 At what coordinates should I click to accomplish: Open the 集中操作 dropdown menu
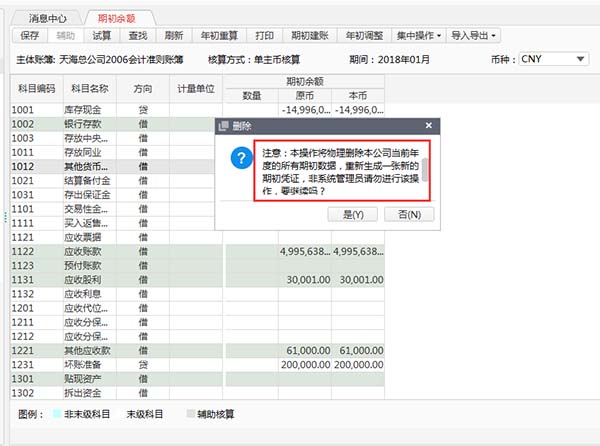click(419, 36)
